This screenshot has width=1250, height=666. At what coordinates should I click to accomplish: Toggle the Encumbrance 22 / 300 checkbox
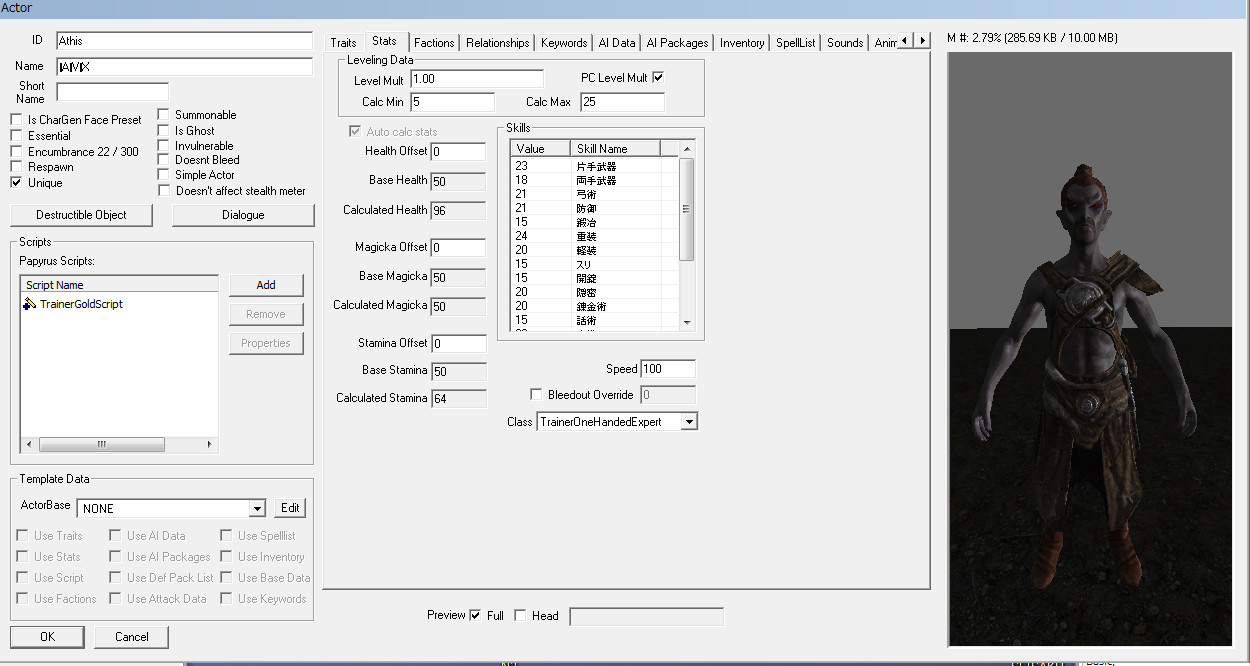pyautogui.click(x=16, y=152)
